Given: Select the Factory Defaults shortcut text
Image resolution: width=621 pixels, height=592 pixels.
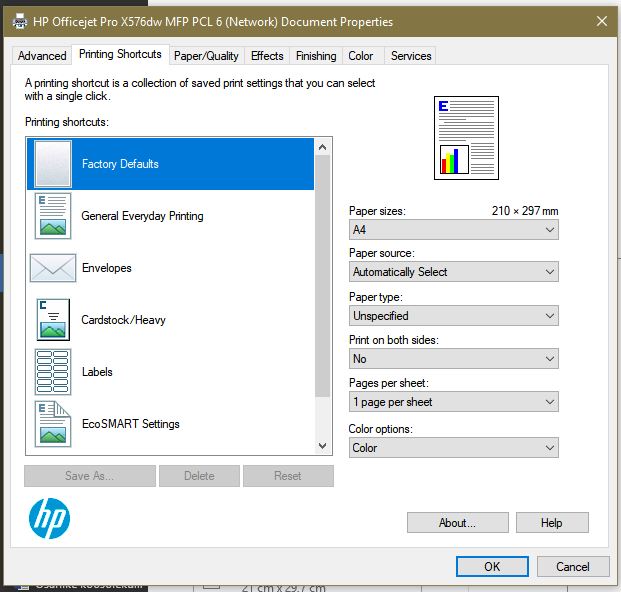Looking at the screenshot, I should pos(120,164).
